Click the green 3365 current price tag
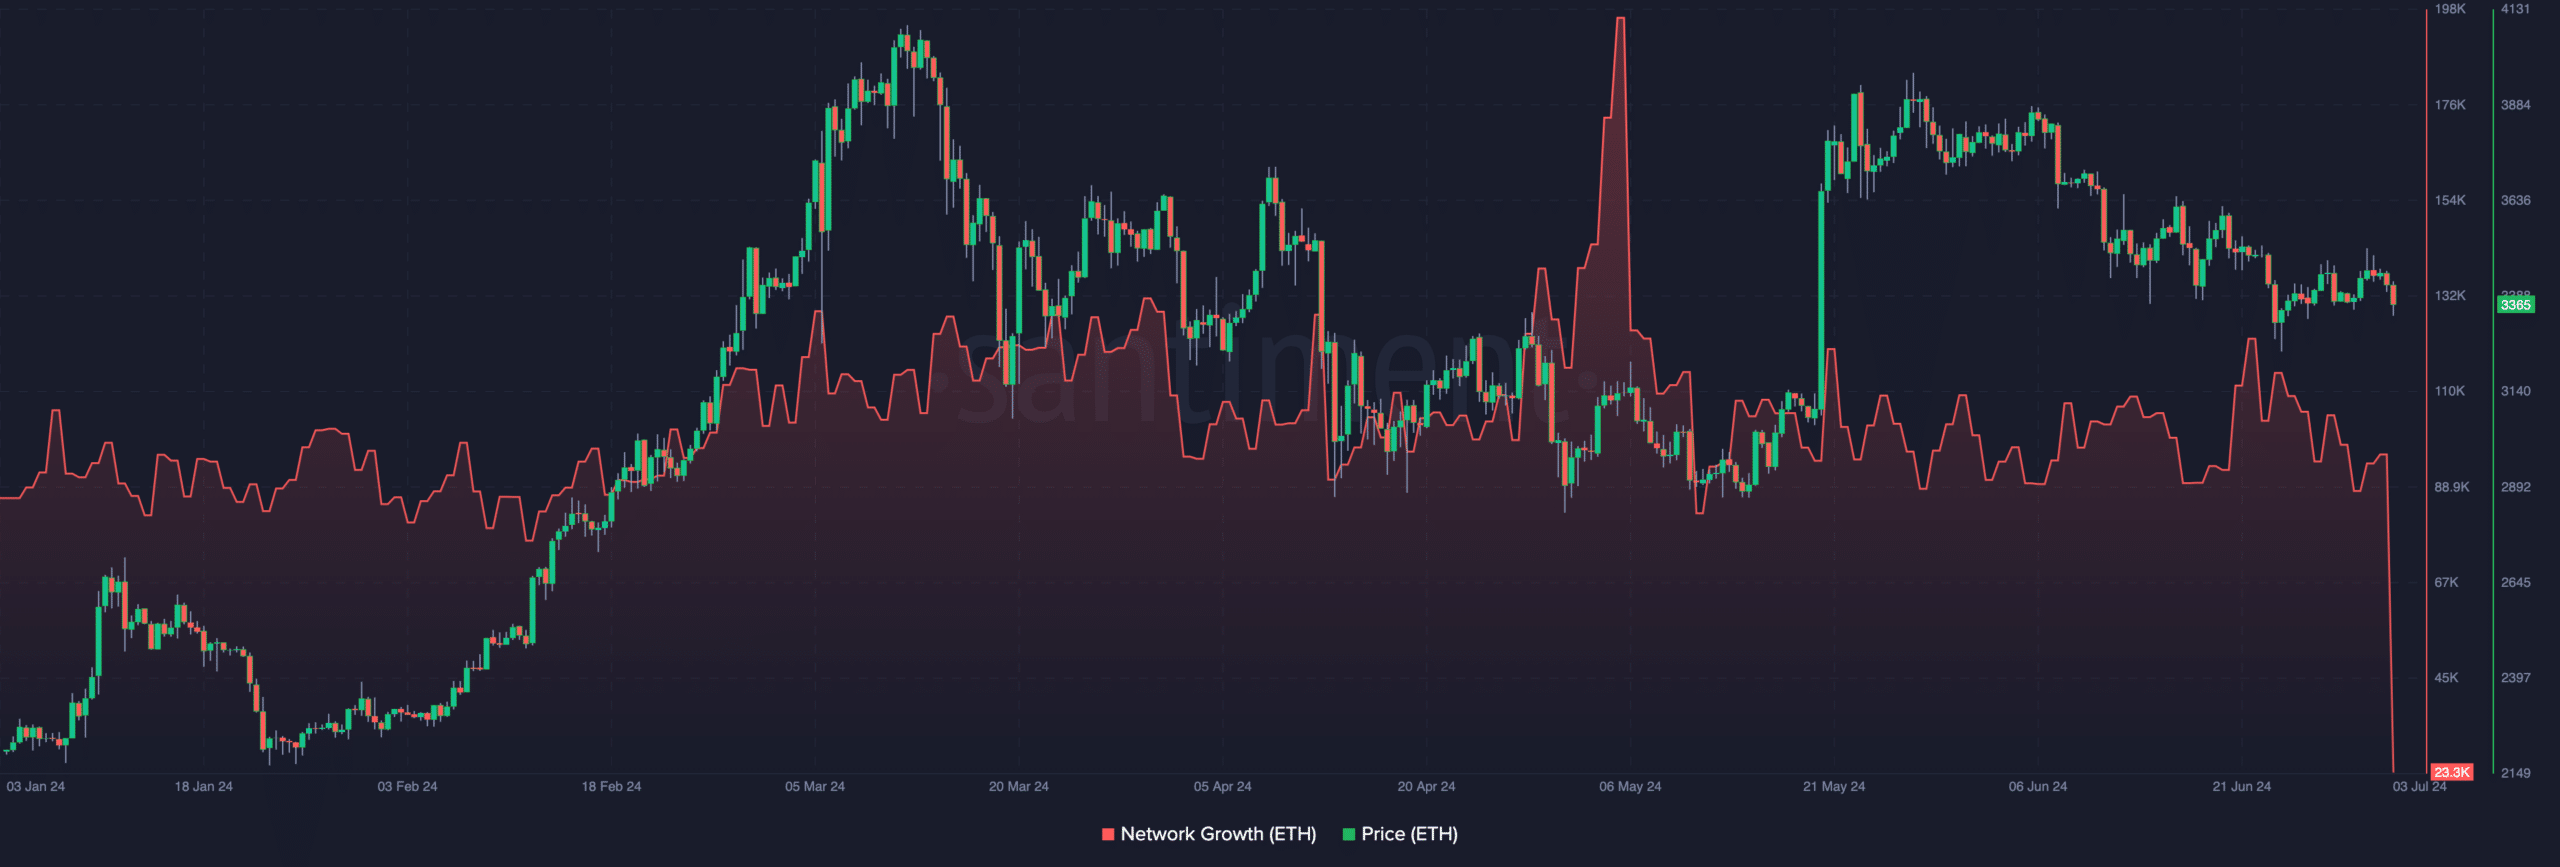 coord(2516,305)
